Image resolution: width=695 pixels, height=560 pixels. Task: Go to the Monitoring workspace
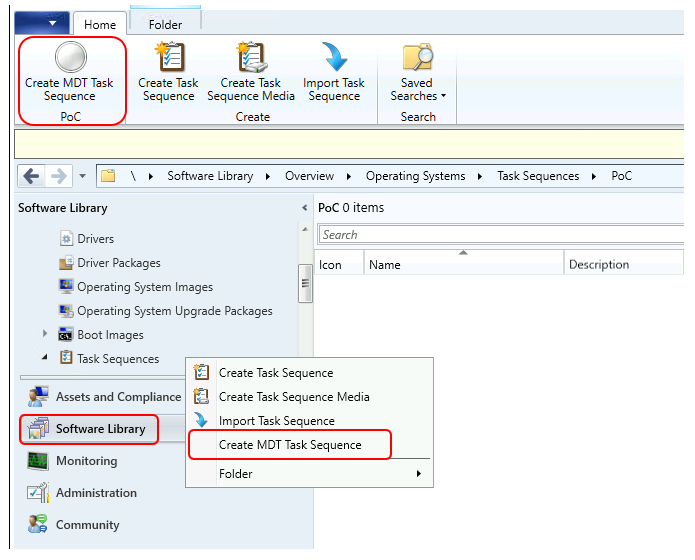coord(86,461)
